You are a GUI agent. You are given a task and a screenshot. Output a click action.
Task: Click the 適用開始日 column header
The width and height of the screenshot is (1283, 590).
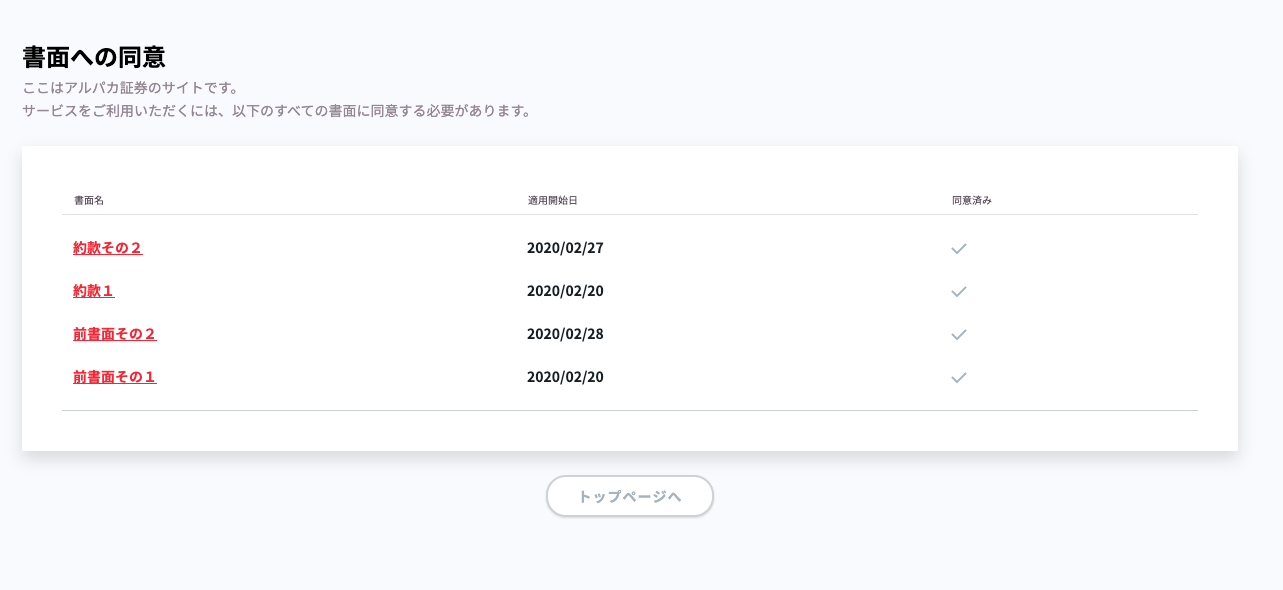(x=553, y=200)
